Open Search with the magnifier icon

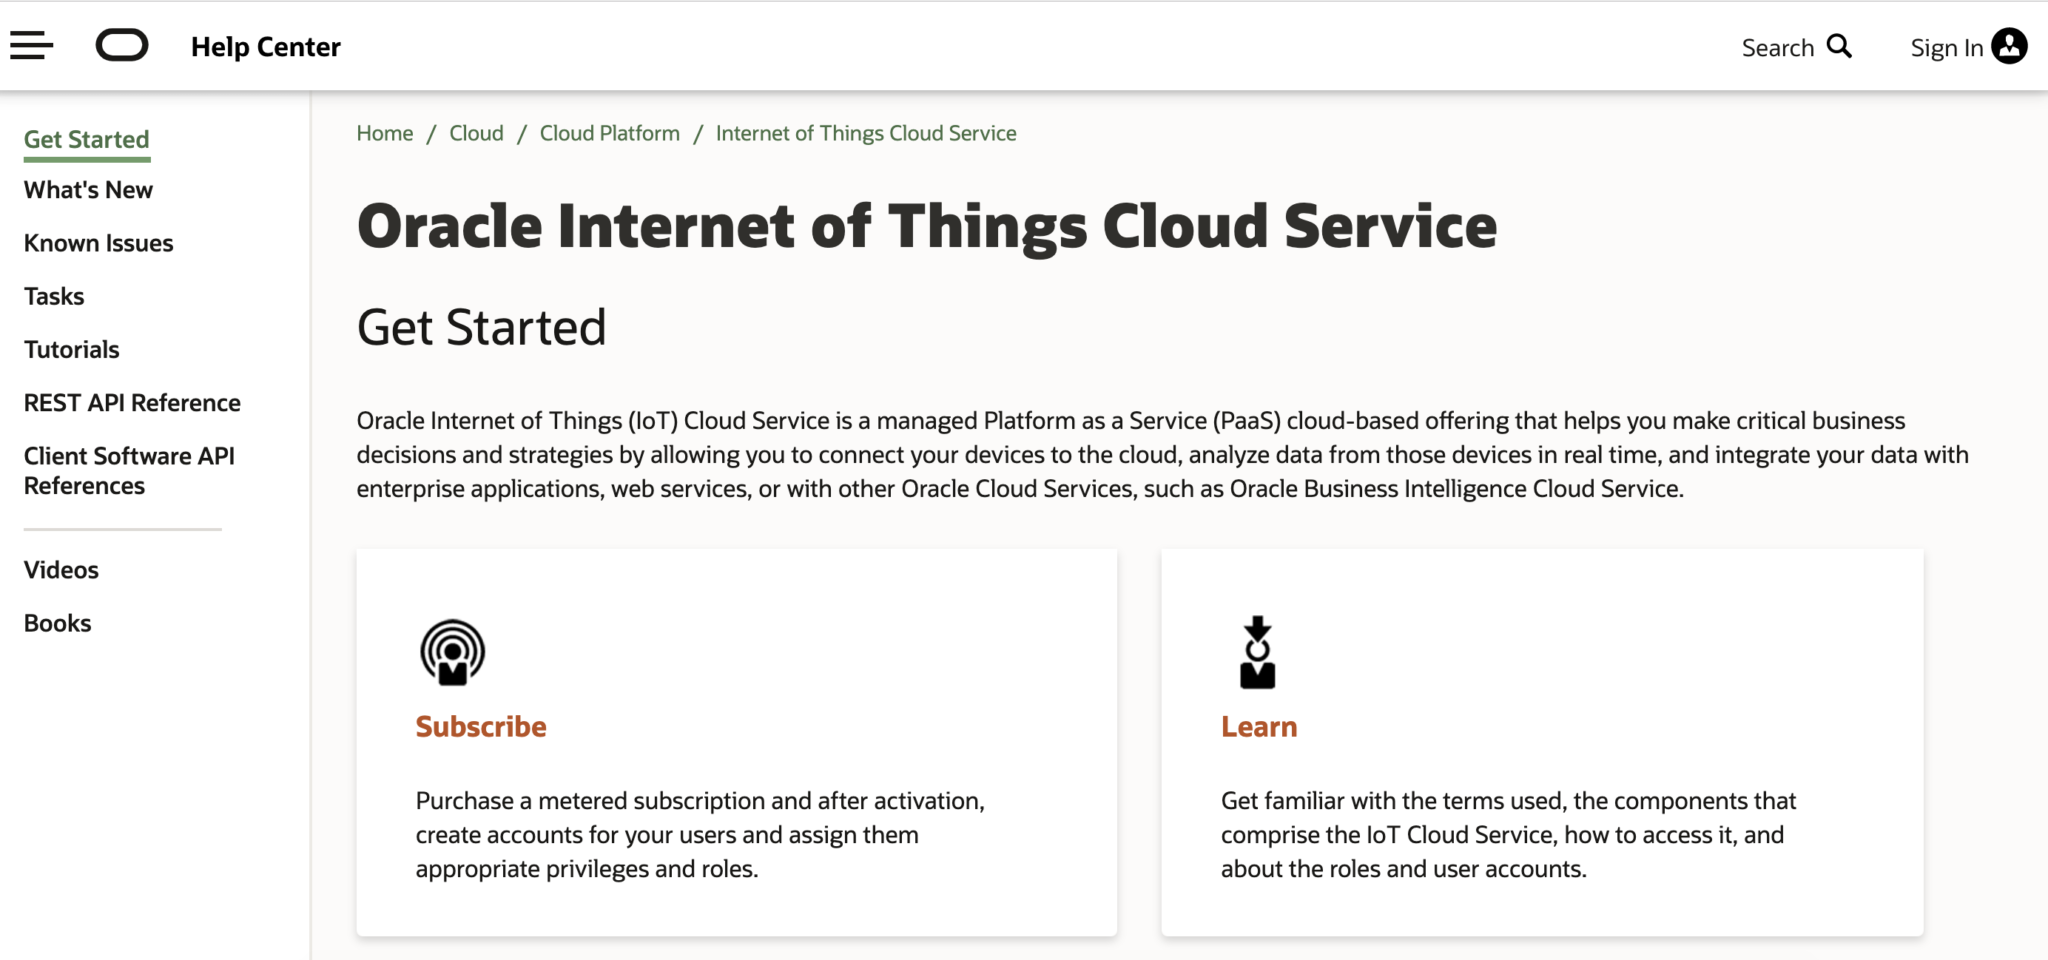coord(1840,46)
